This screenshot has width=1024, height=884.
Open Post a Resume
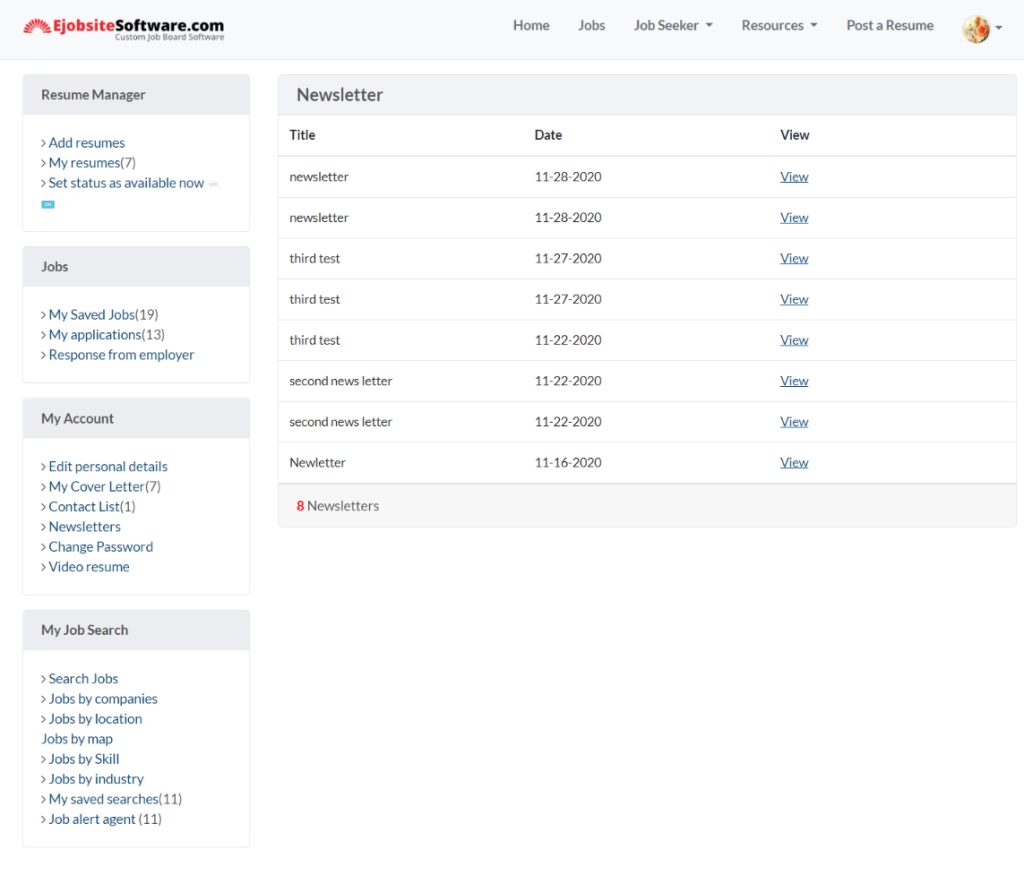click(889, 25)
